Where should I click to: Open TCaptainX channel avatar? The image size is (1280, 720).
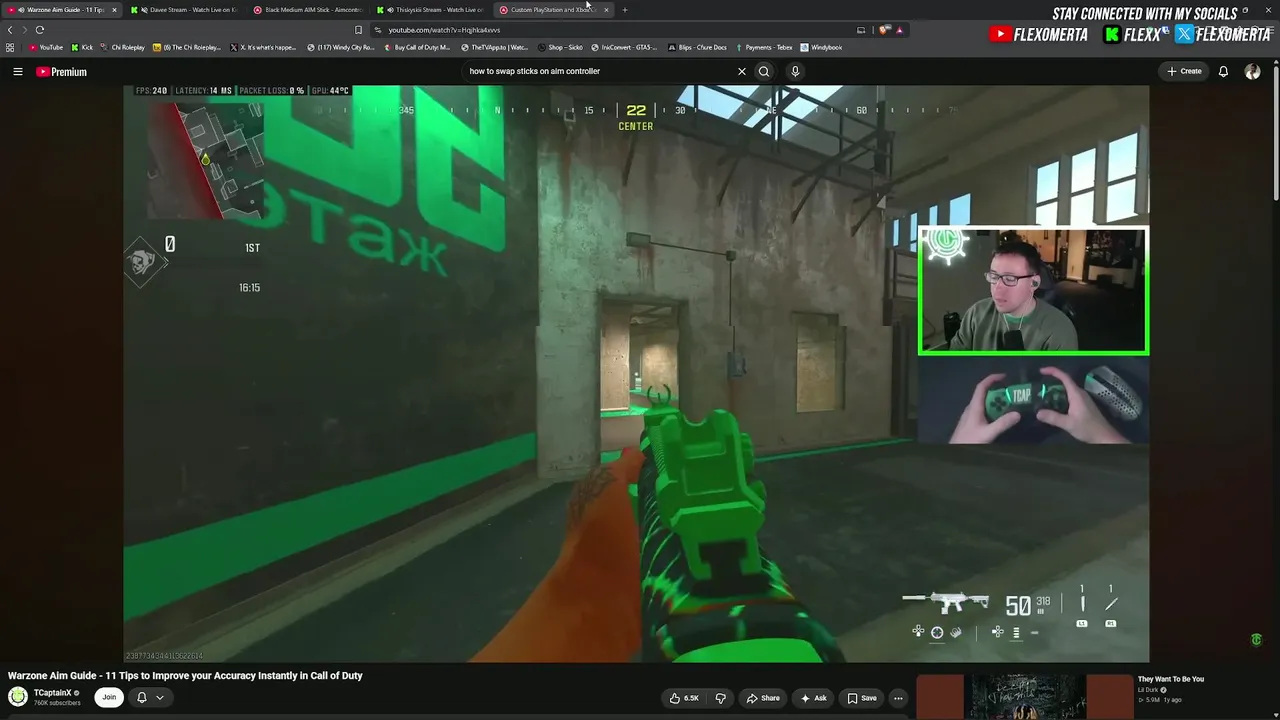pyautogui.click(x=18, y=697)
